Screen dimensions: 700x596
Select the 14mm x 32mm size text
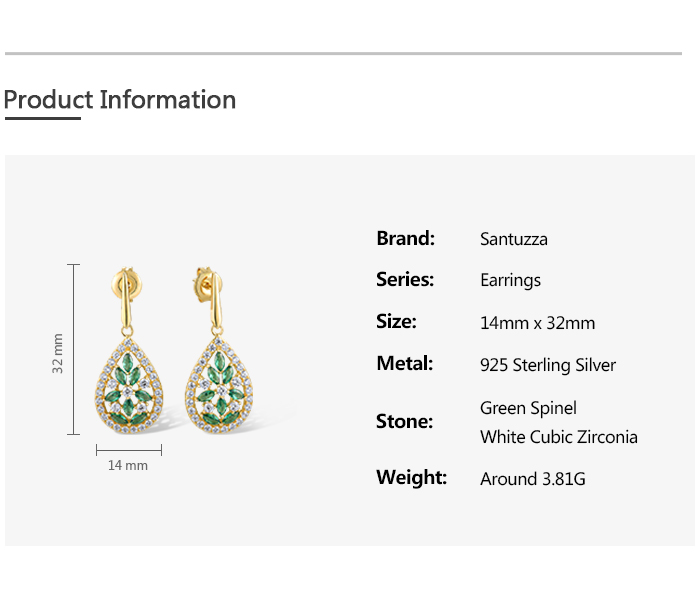(x=537, y=323)
